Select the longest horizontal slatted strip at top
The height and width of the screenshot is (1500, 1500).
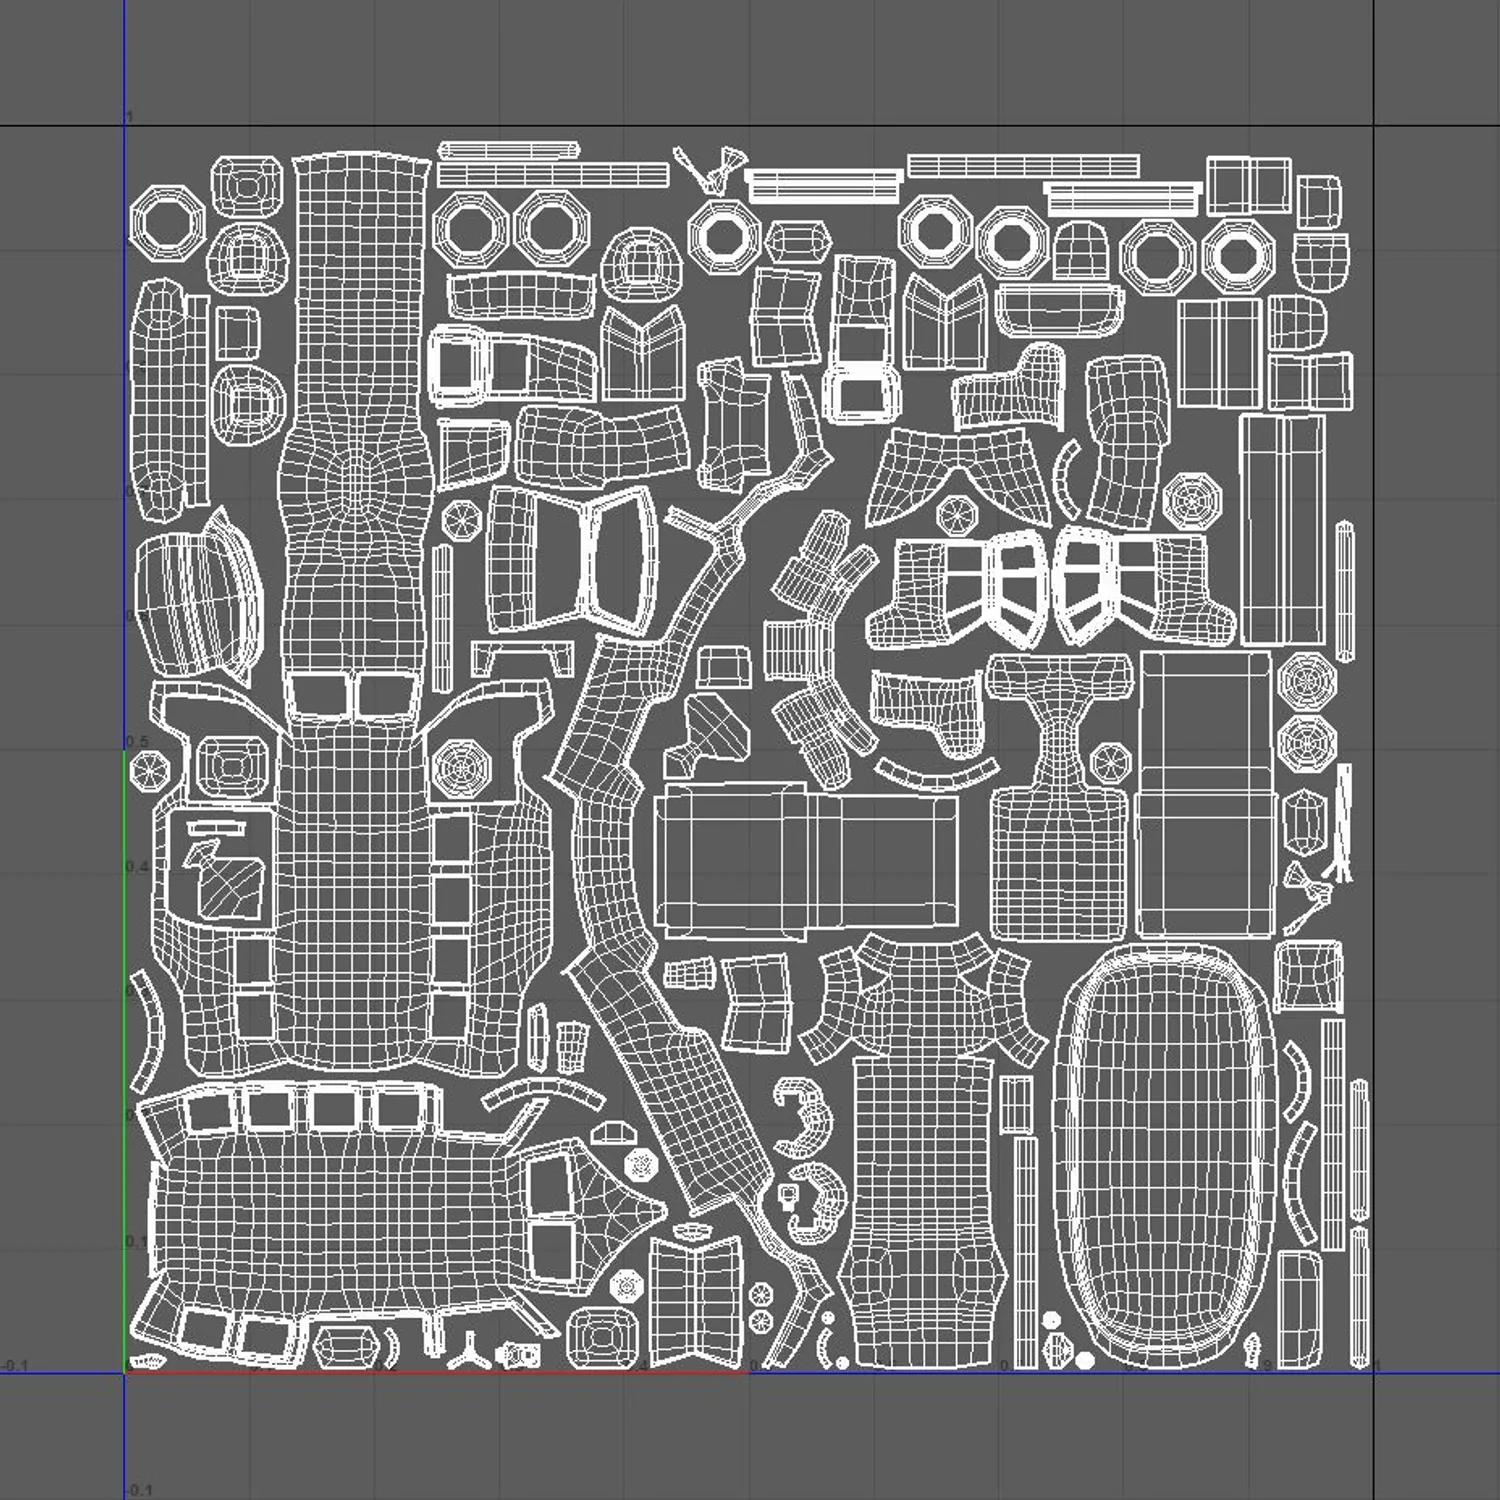pos(1022,166)
